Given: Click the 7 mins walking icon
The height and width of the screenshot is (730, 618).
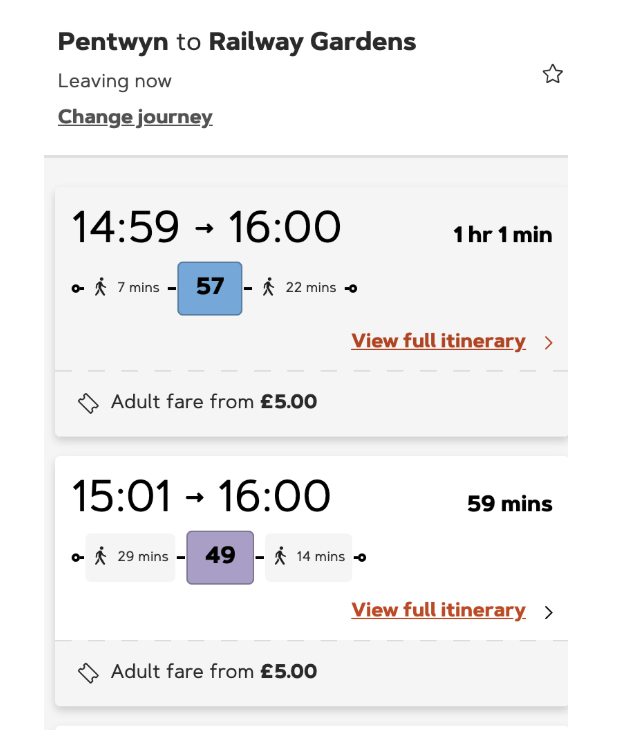Looking at the screenshot, I should point(100,288).
